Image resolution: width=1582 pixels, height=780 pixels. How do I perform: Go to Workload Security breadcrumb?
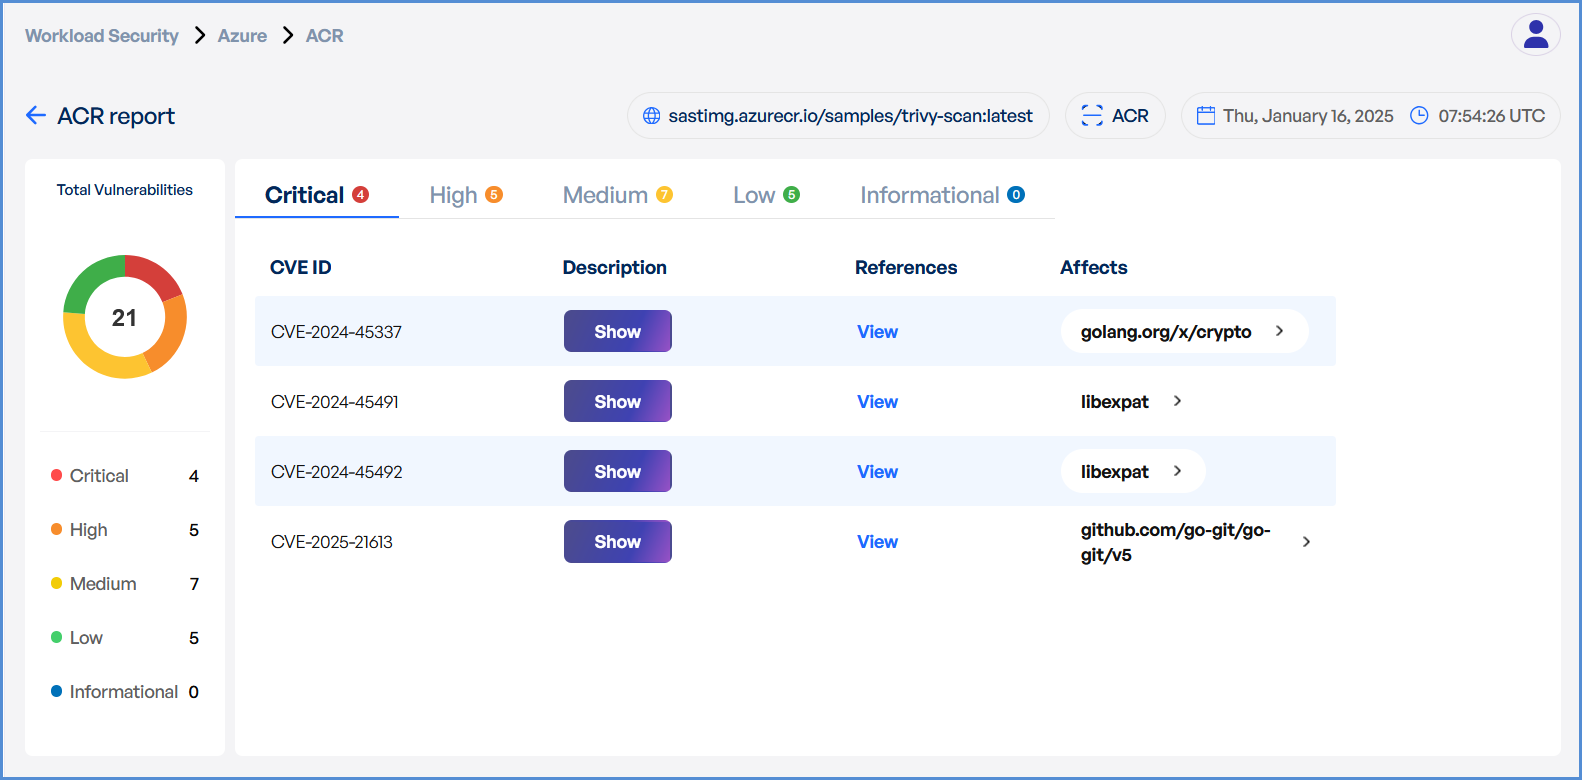[x=102, y=36]
